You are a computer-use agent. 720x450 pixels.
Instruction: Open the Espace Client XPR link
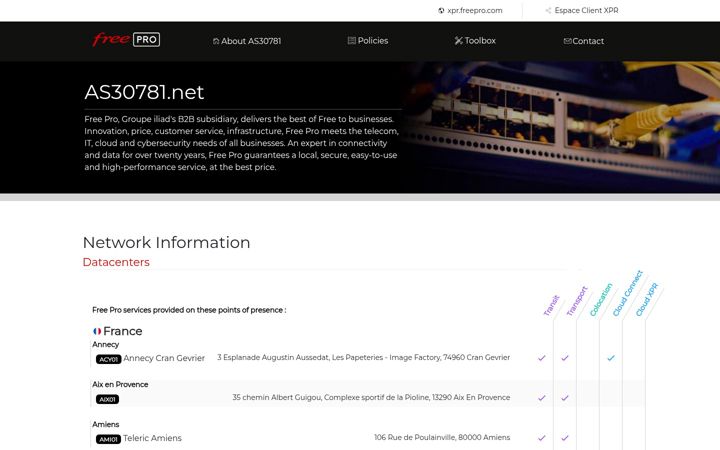coord(586,10)
